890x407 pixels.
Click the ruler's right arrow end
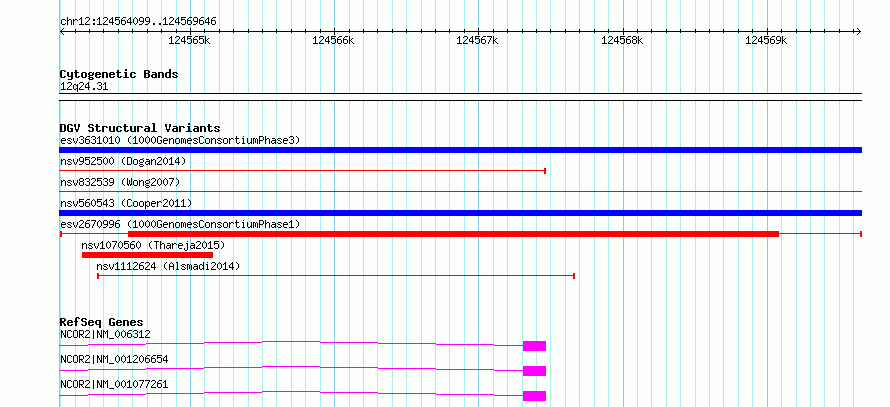click(858, 31)
